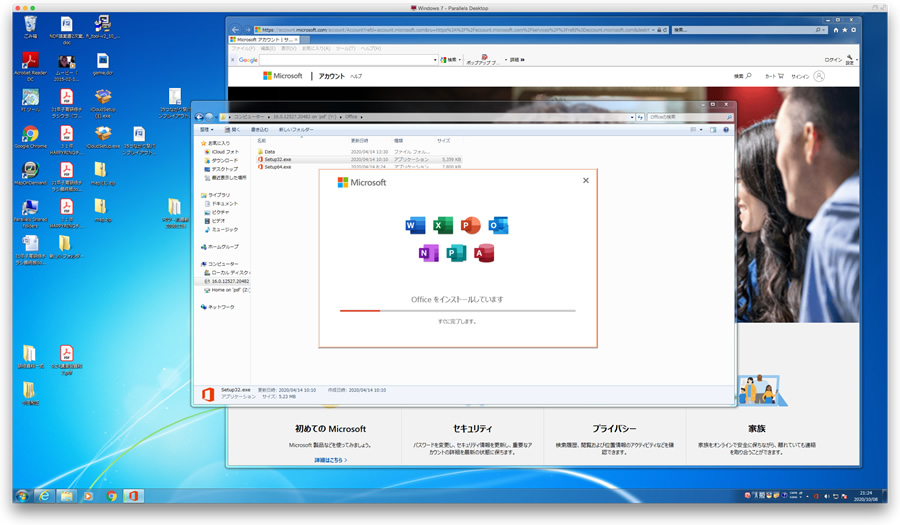This screenshot has height=525, width=900.
Task: Open Explorer help question mark icon
Action: [726, 130]
